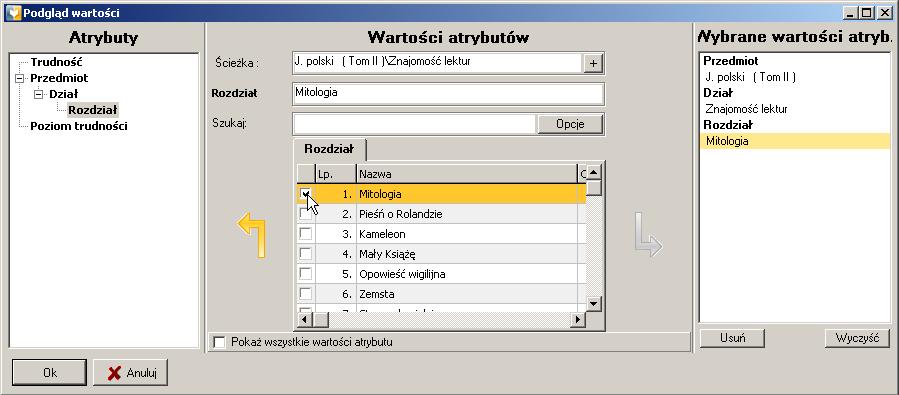Screen dimensions: 899x395
Task: Click the horizontal scroll right arrow
Action: click(579, 319)
